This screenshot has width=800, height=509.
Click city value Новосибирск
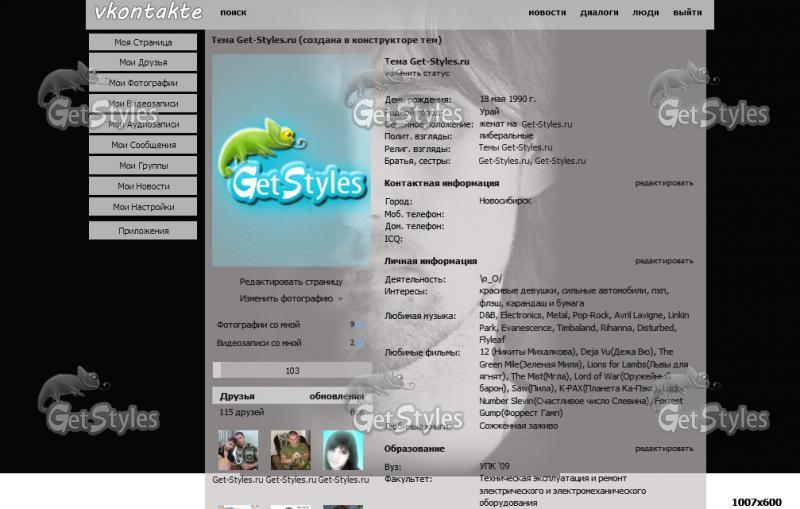tap(505, 201)
